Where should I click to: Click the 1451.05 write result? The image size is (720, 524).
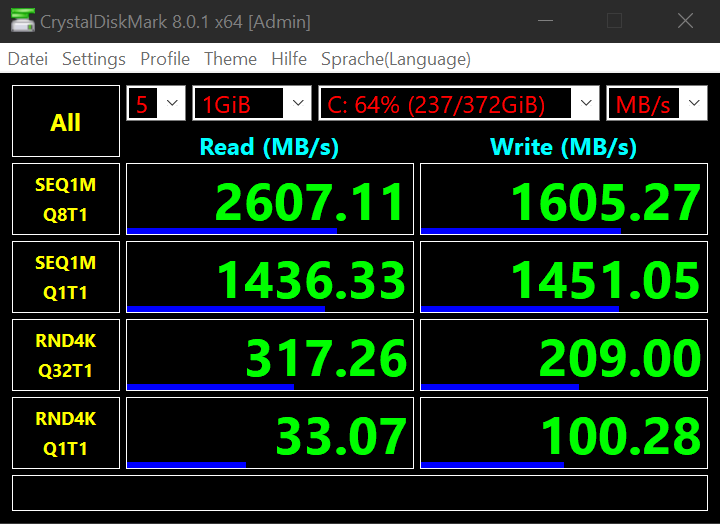click(564, 277)
